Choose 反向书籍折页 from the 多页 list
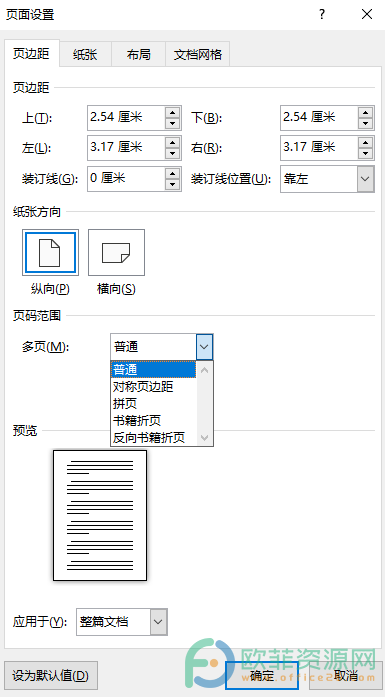The image size is (385, 697). click(153, 438)
